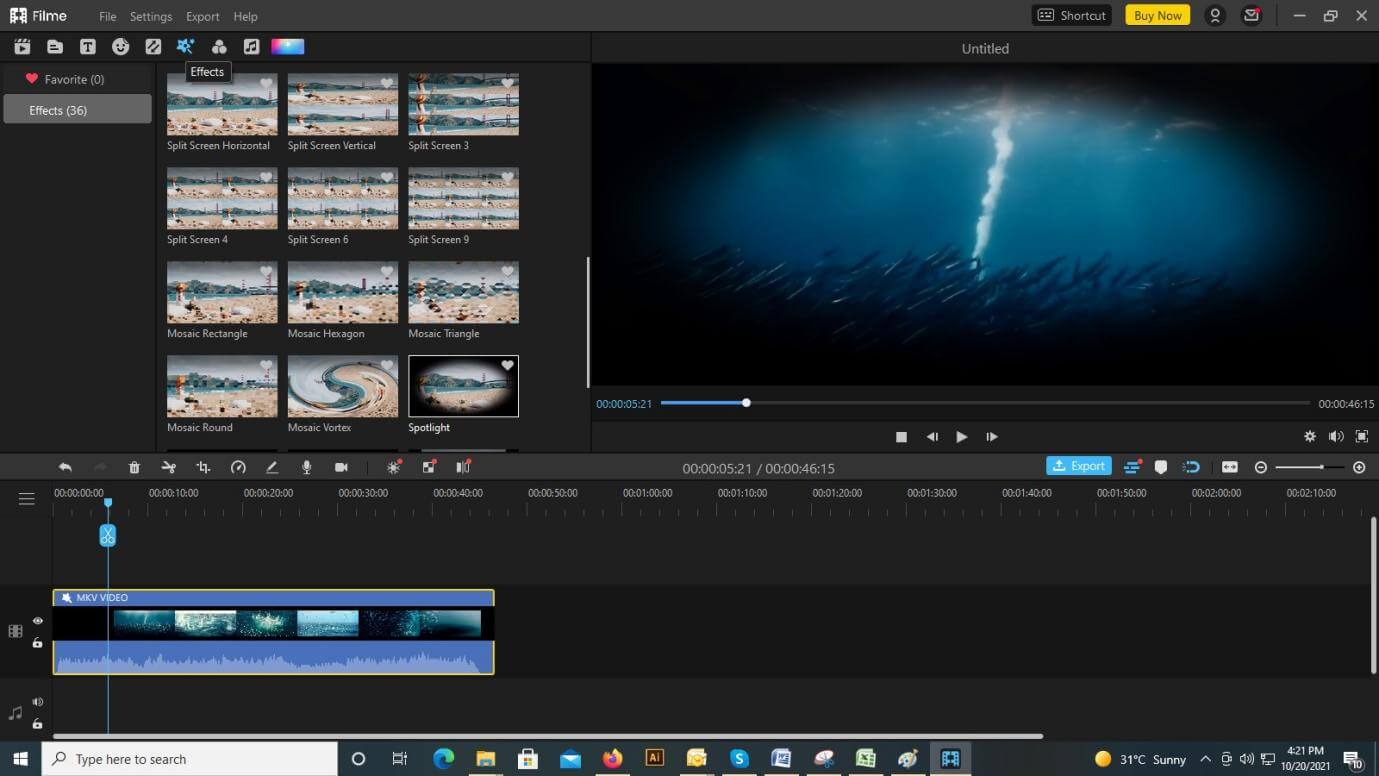This screenshot has height=776, width=1379.
Task: Zoom in timeline with plus button
Action: pos(1359,467)
